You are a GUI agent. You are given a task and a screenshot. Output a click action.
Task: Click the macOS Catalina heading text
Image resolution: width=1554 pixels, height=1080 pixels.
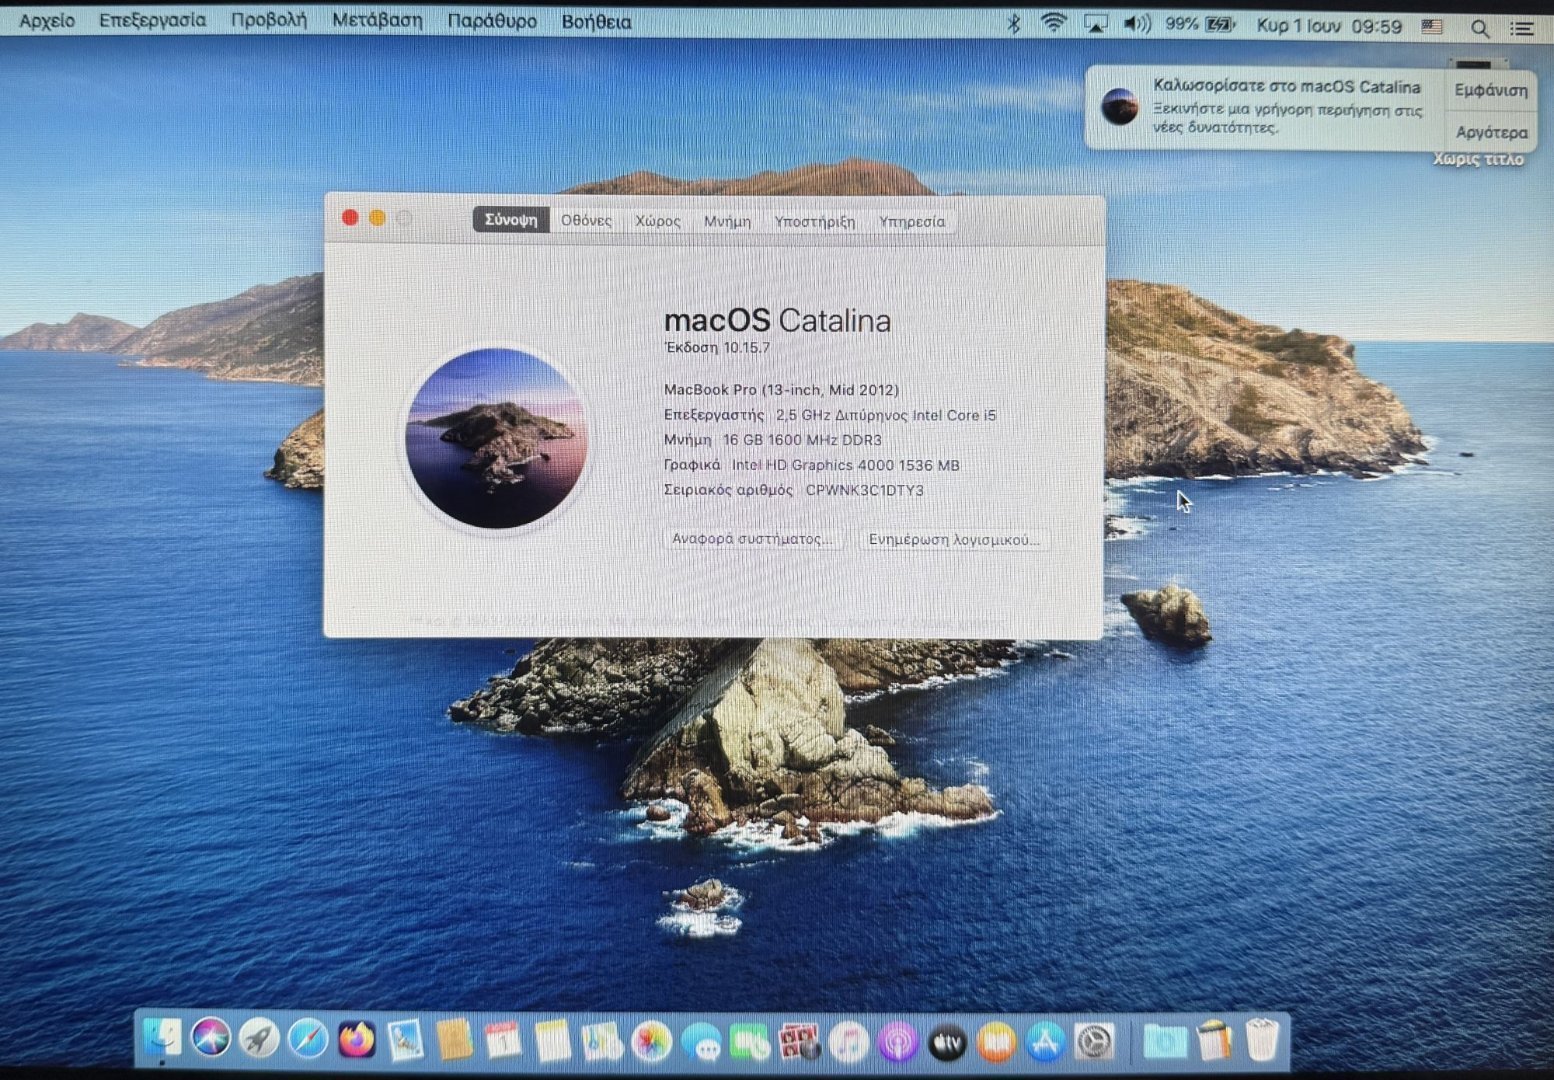[x=777, y=320]
